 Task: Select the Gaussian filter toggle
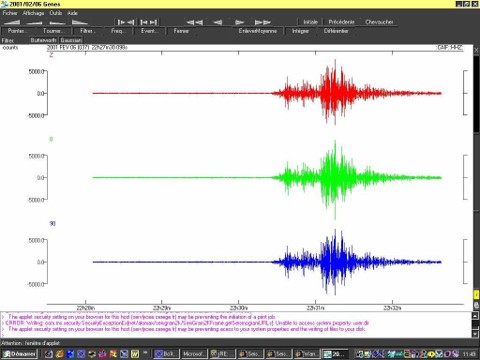tap(71, 40)
